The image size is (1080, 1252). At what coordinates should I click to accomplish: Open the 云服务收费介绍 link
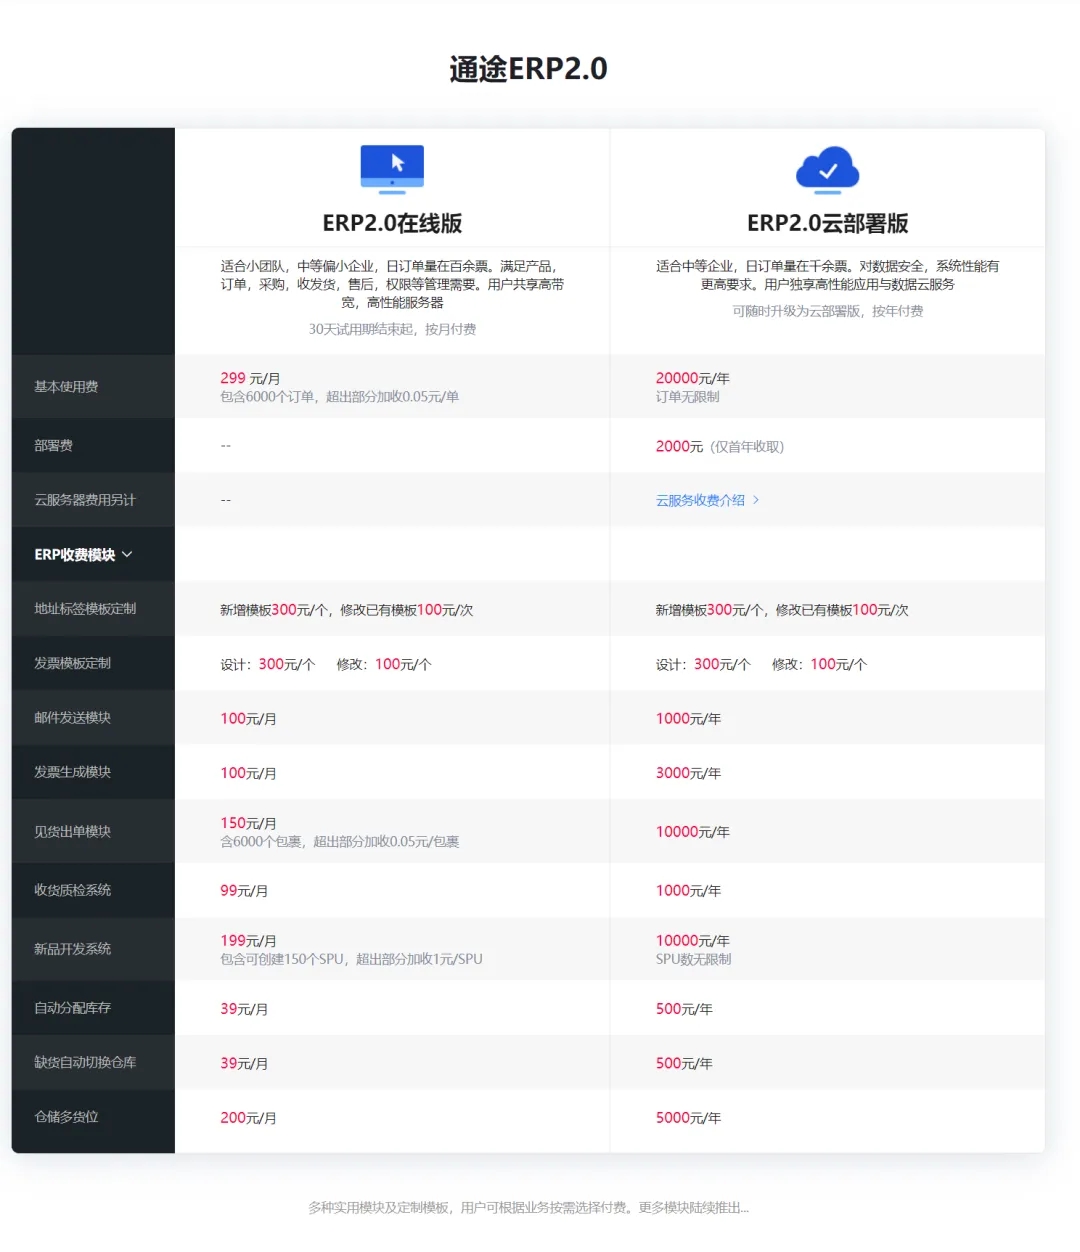[x=700, y=500]
